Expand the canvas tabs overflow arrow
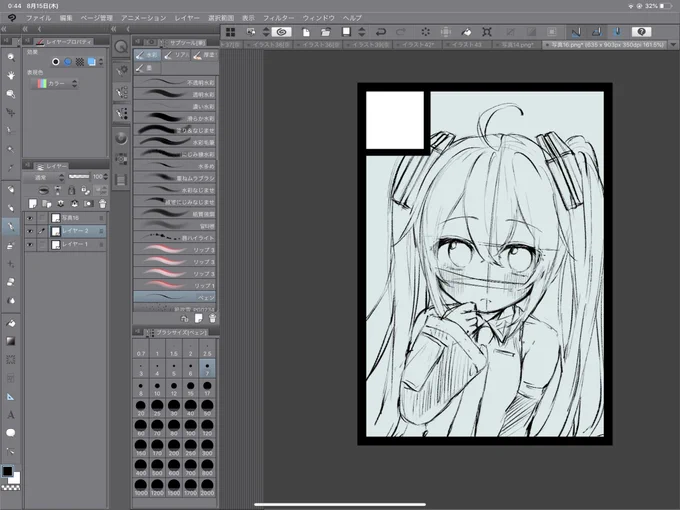The width and height of the screenshot is (680, 510). pos(673,45)
